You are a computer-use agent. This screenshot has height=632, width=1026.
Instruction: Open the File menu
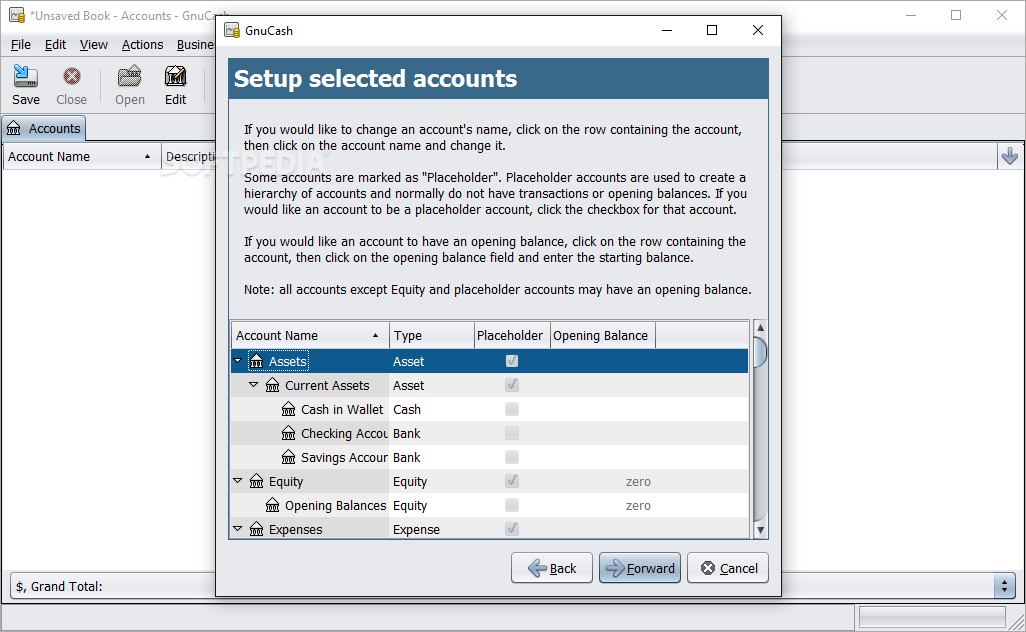20,44
